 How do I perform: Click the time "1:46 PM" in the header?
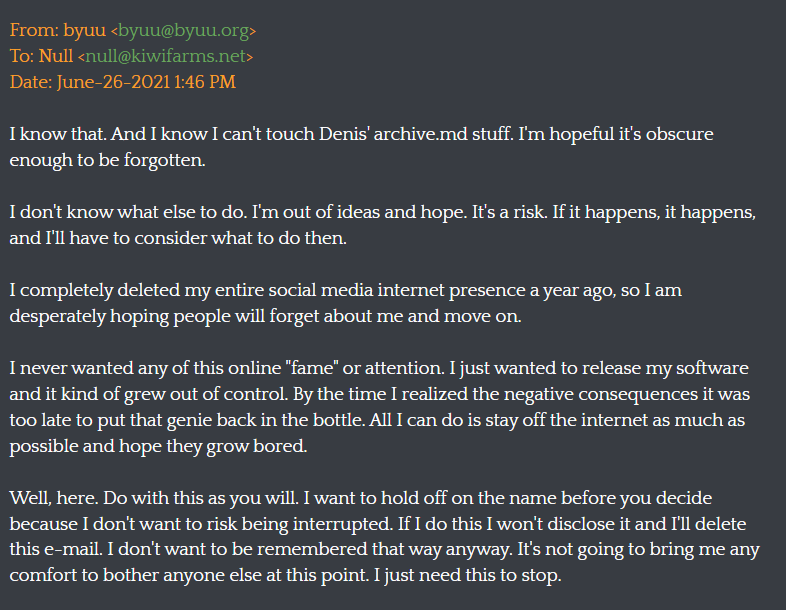(x=205, y=82)
